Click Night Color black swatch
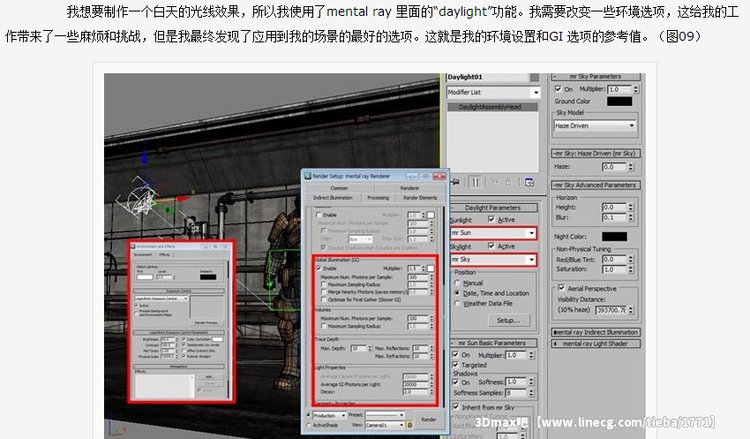The image size is (750, 439). pos(614,236)
